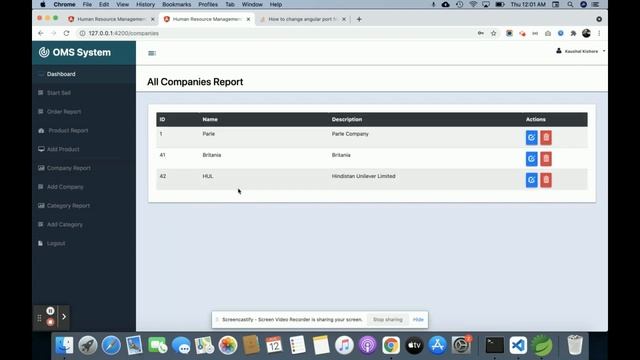Open Finder from the dock
The image size is (640, 360).
point(64,345)
